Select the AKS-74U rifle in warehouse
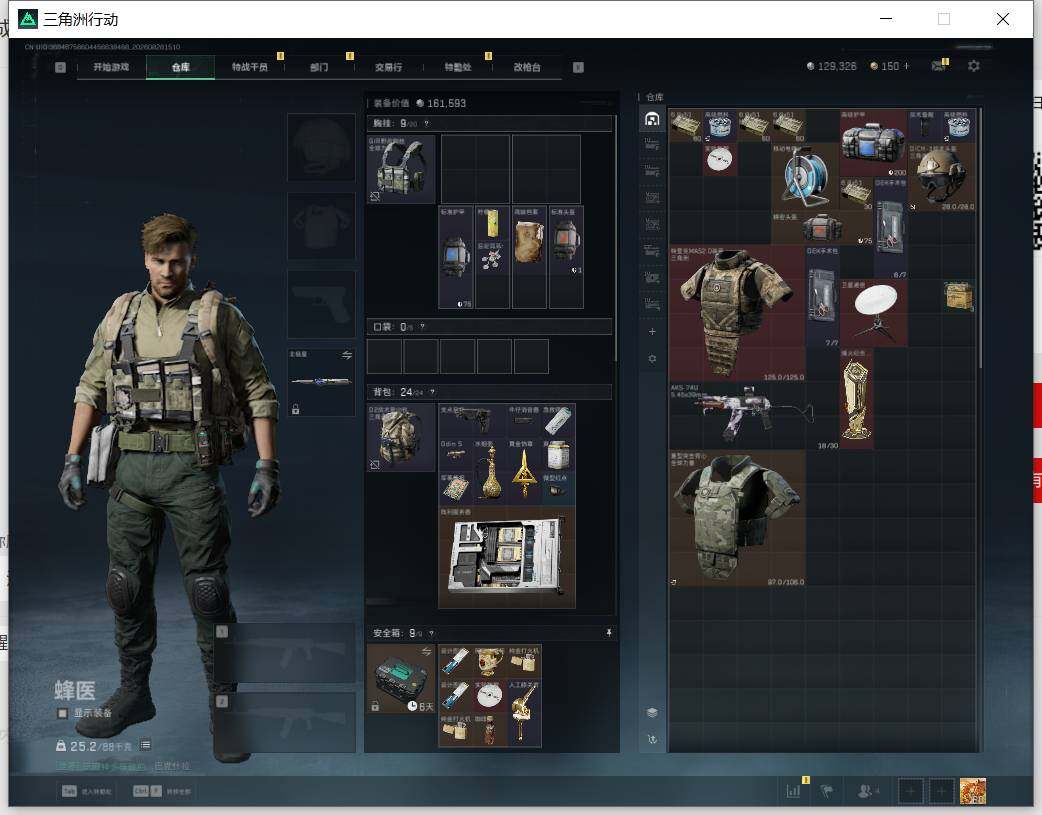The width and height of the screenshot is (1042, 815). [x=754, y=416]
